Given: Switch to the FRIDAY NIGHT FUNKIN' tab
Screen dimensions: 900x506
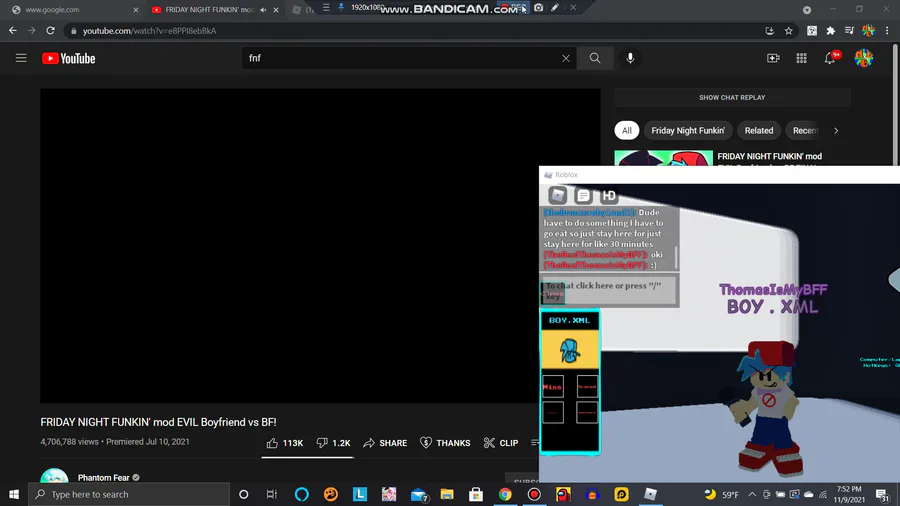Looking at the screenshot, I should 210,10.
